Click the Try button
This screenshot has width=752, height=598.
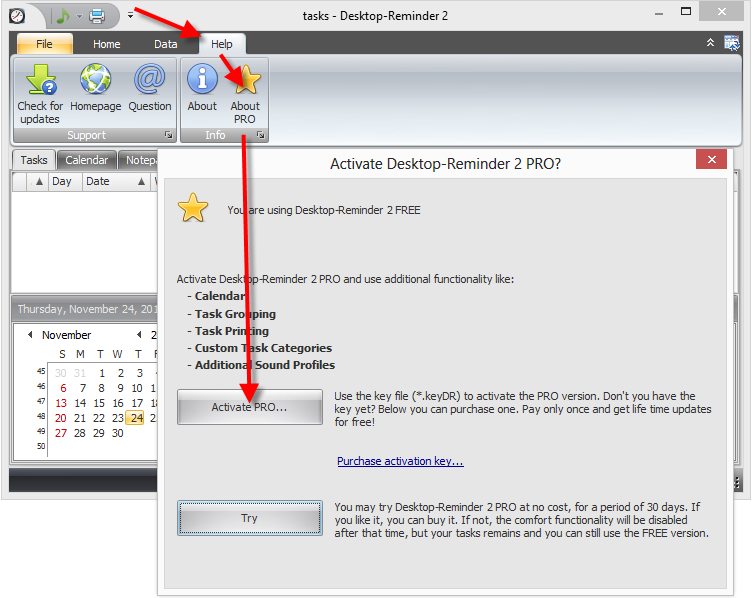(249, 518)
